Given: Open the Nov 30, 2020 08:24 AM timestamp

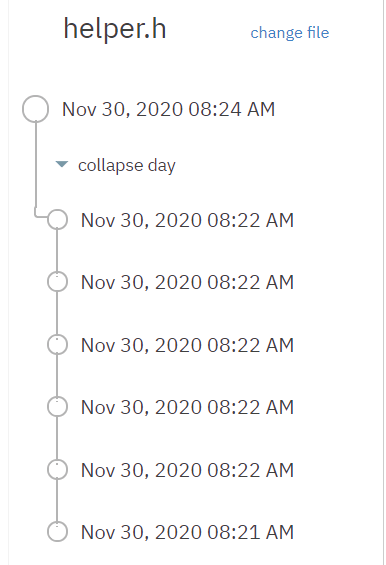Looking at the screenshot, I should click(168, 109).
